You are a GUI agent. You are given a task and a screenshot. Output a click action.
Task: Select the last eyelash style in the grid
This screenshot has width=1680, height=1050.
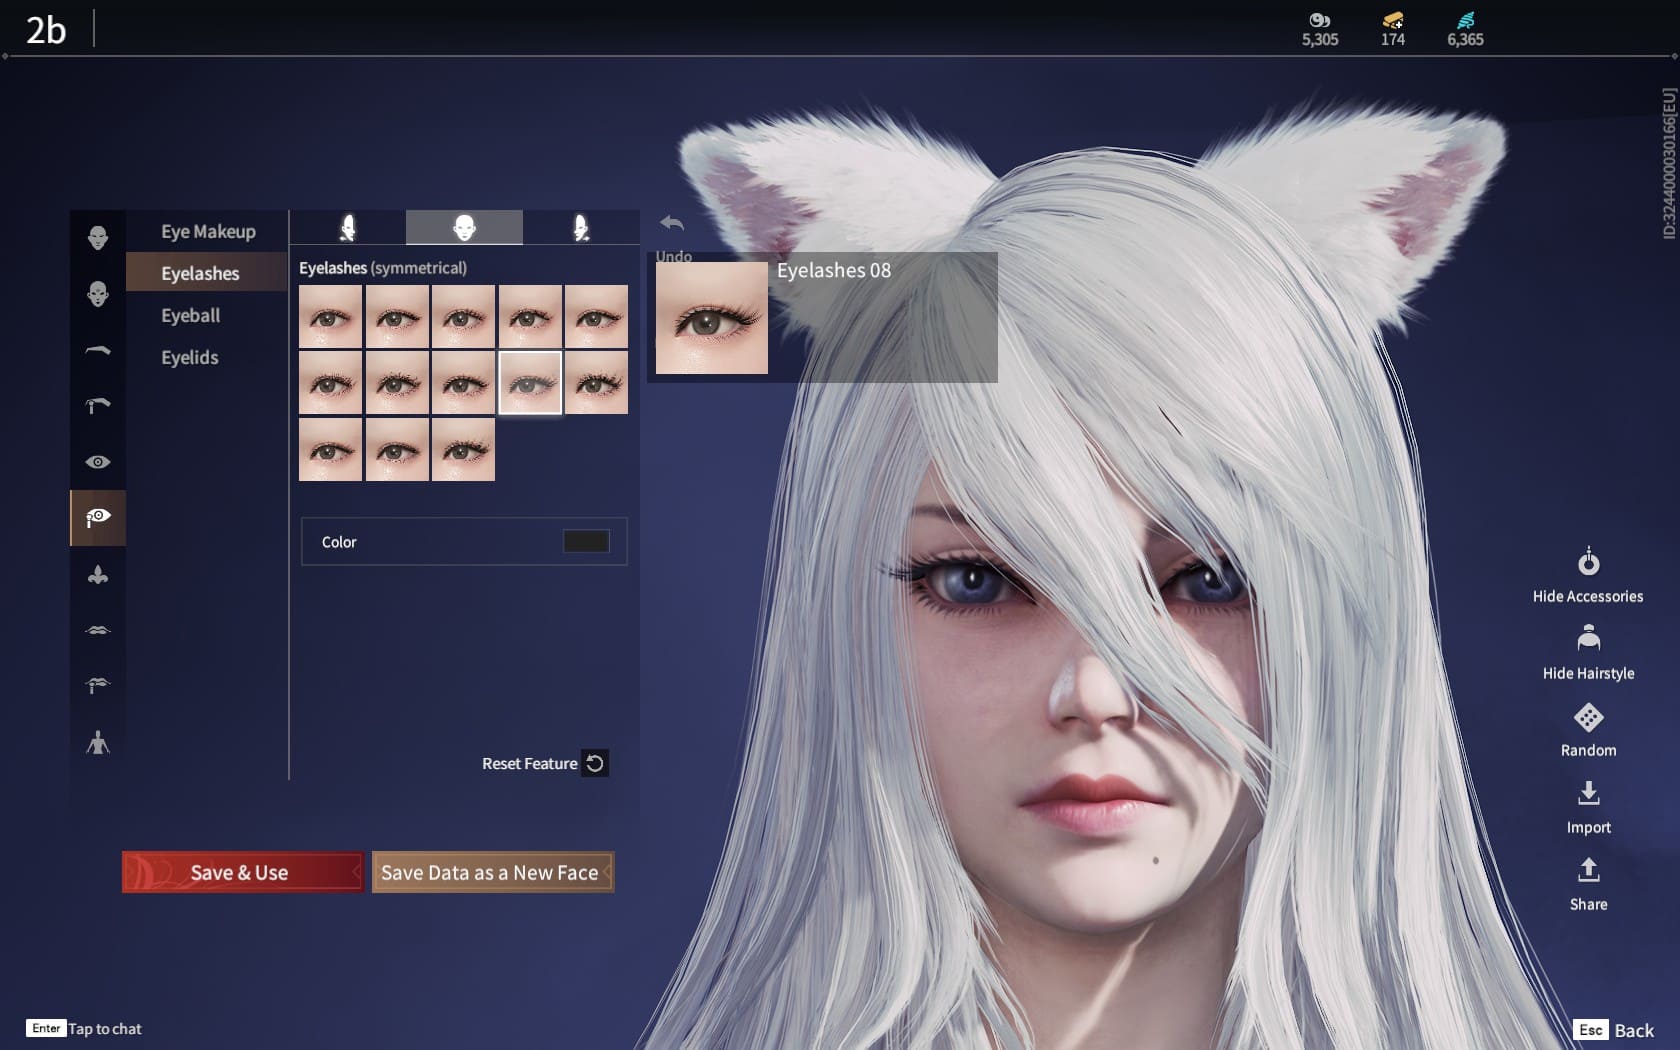pos(463,449)
